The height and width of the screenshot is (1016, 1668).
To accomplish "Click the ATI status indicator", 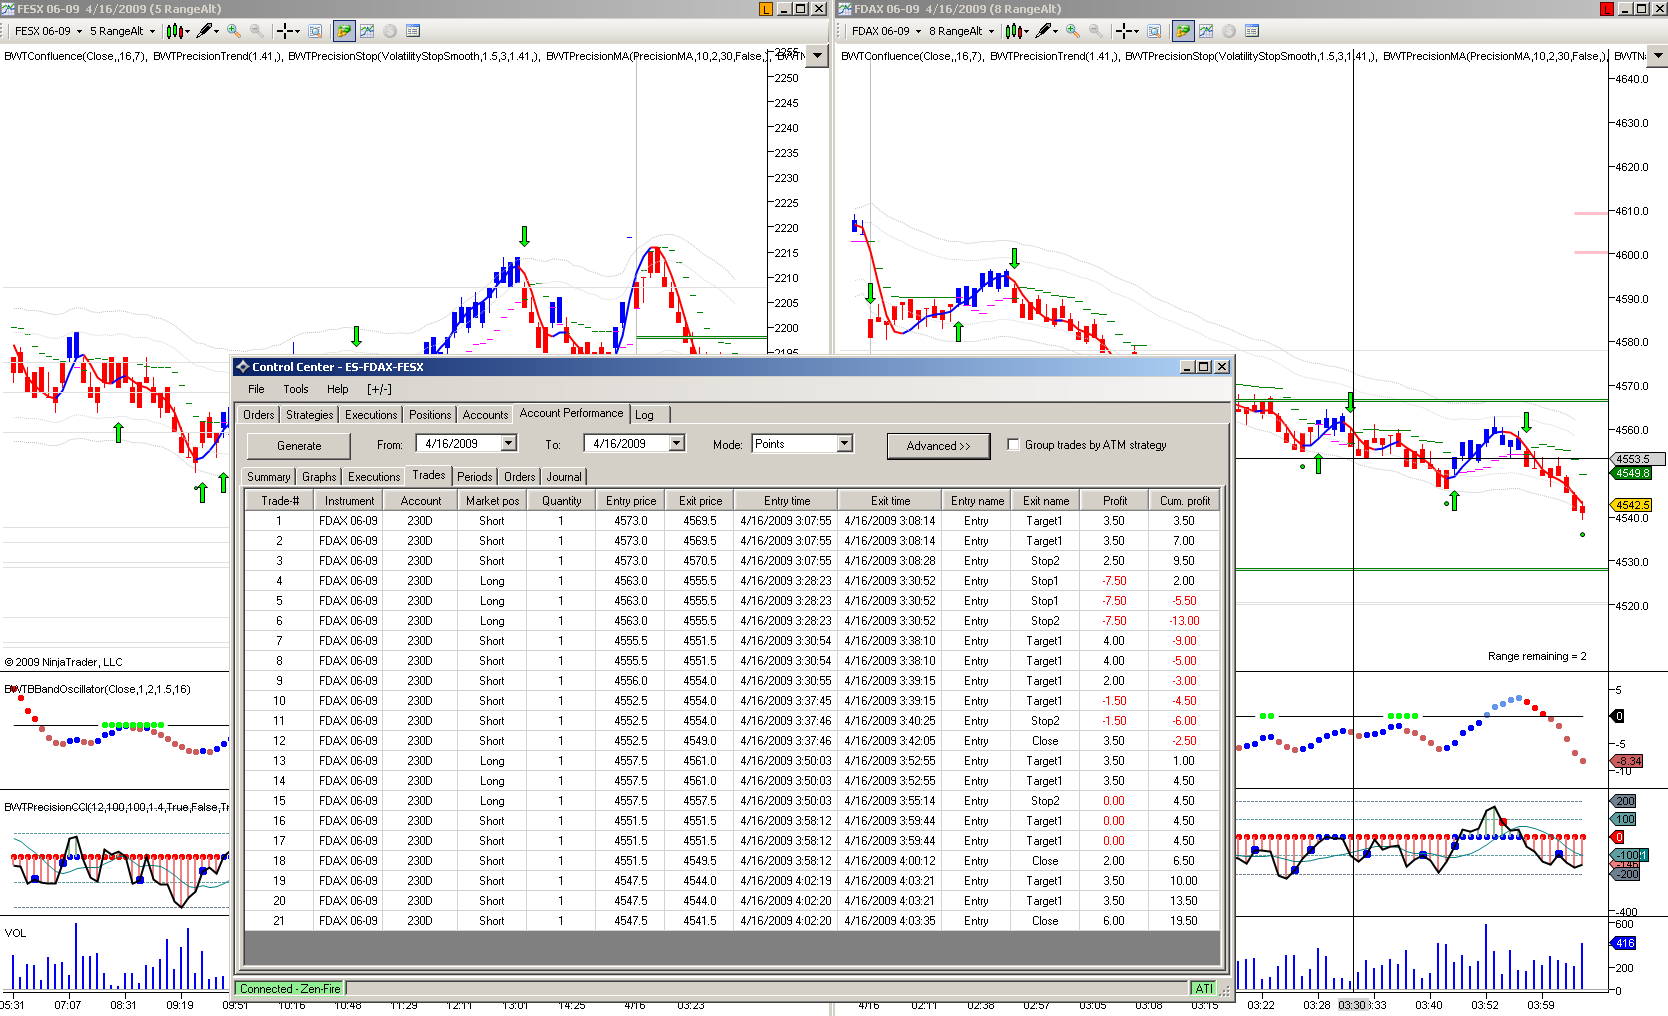I will 1203,989.
